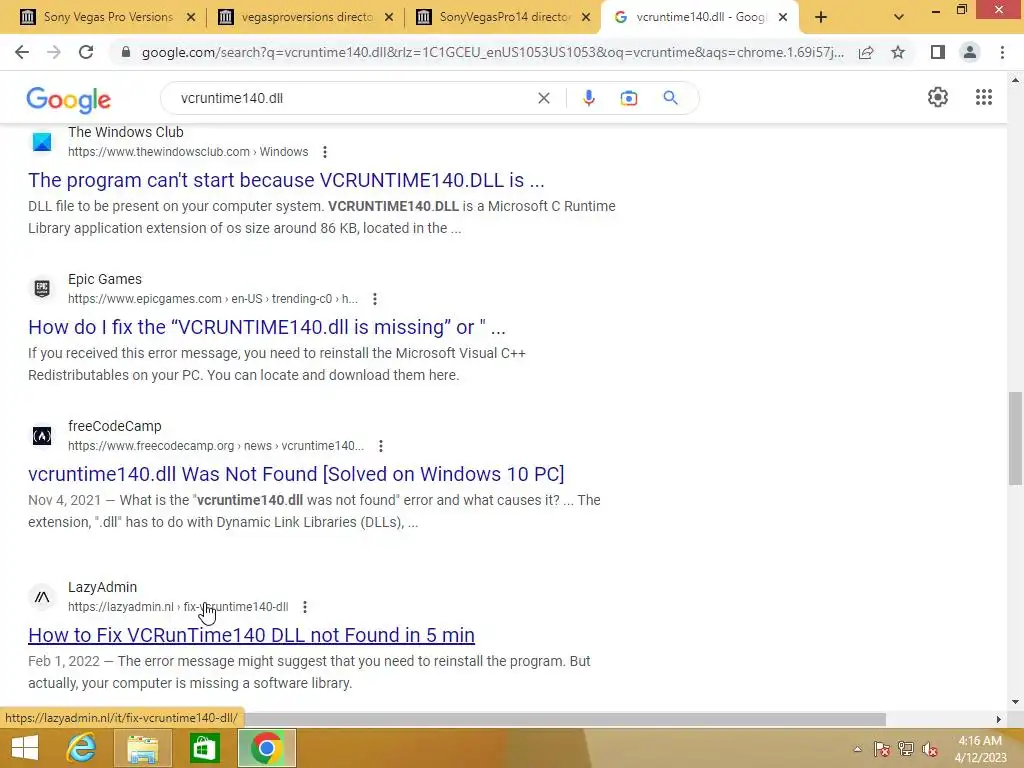
Task: Open Google apps grid
Action: coord(984,97)
